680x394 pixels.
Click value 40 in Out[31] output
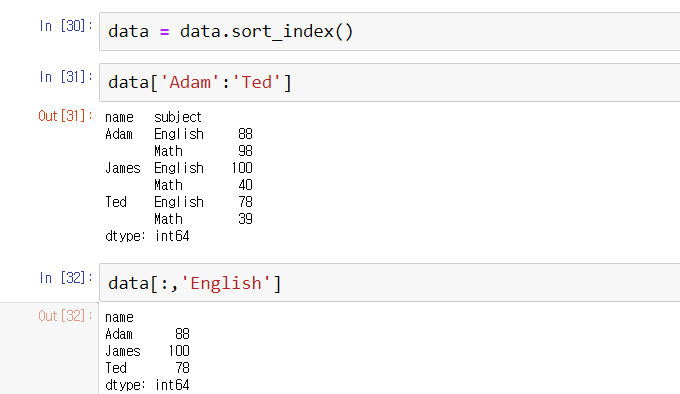245,185
